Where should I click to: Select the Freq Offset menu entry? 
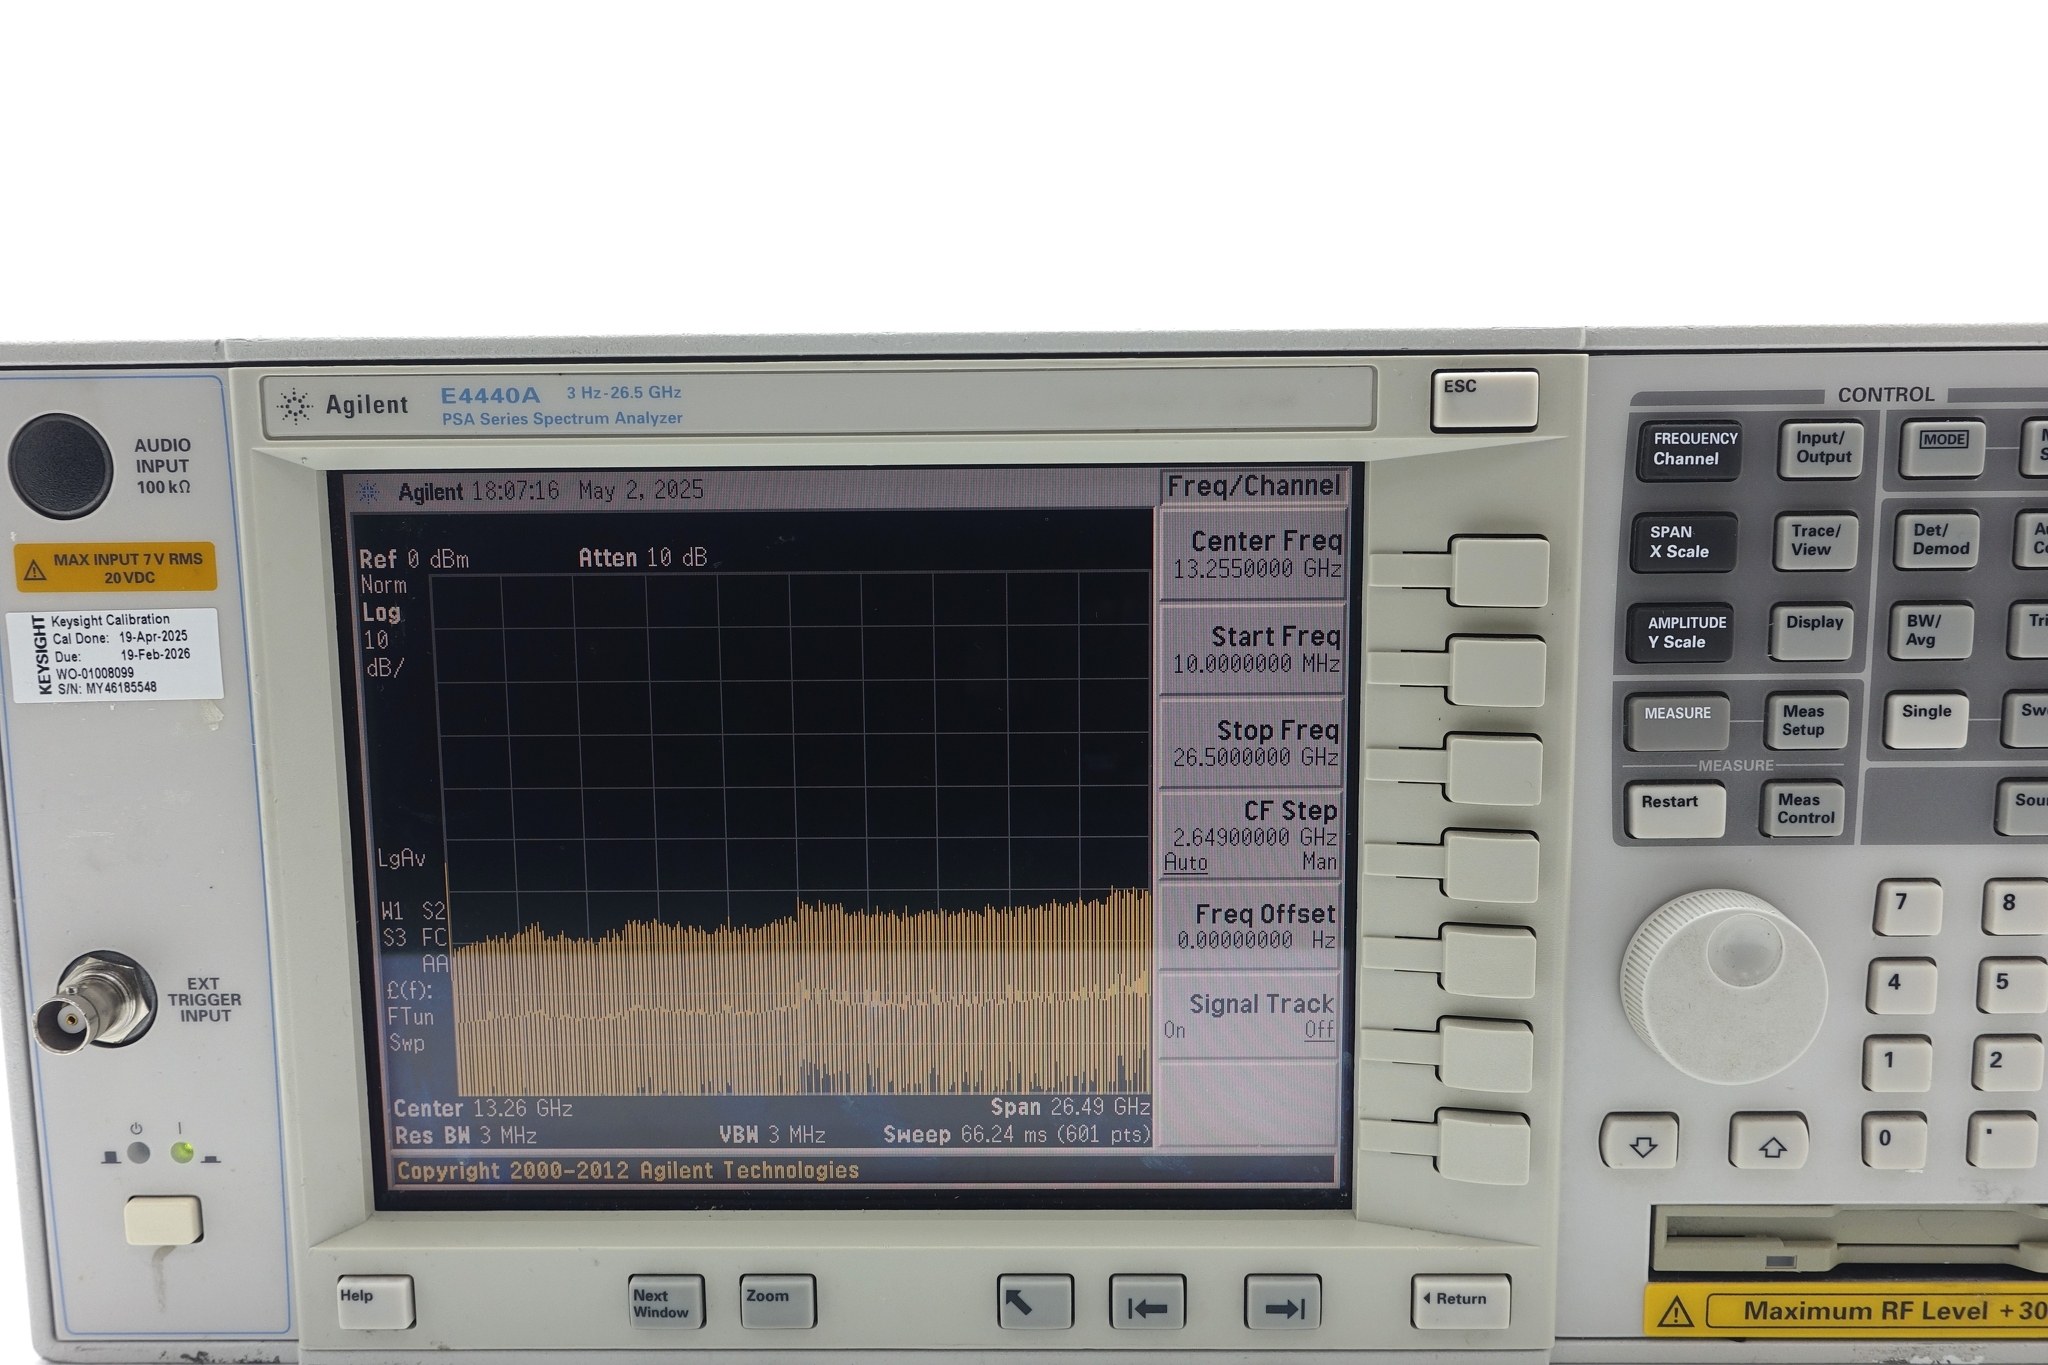coord(1248,925)
